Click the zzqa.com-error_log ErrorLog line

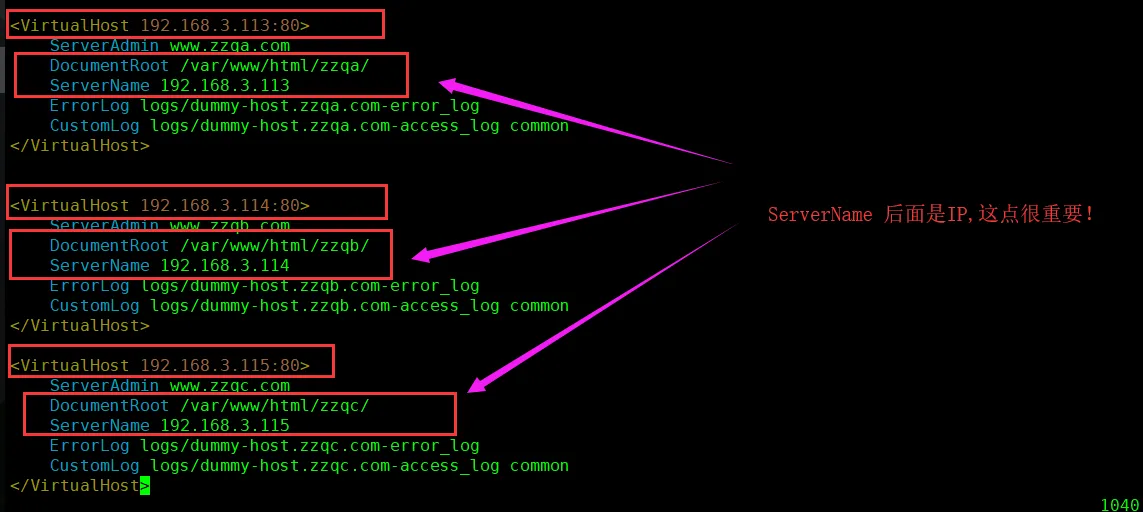tap(265, 106)
